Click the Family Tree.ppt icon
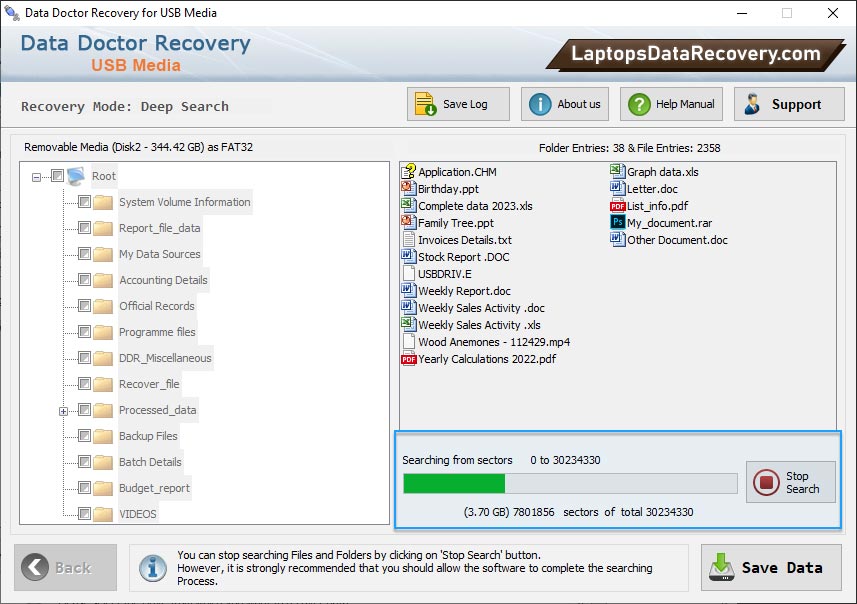857x604 pixels. click(x=408, y=222)
